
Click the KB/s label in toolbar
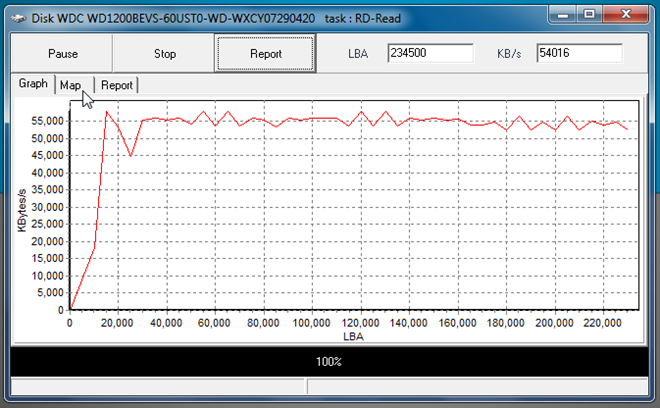click(509, 54)
